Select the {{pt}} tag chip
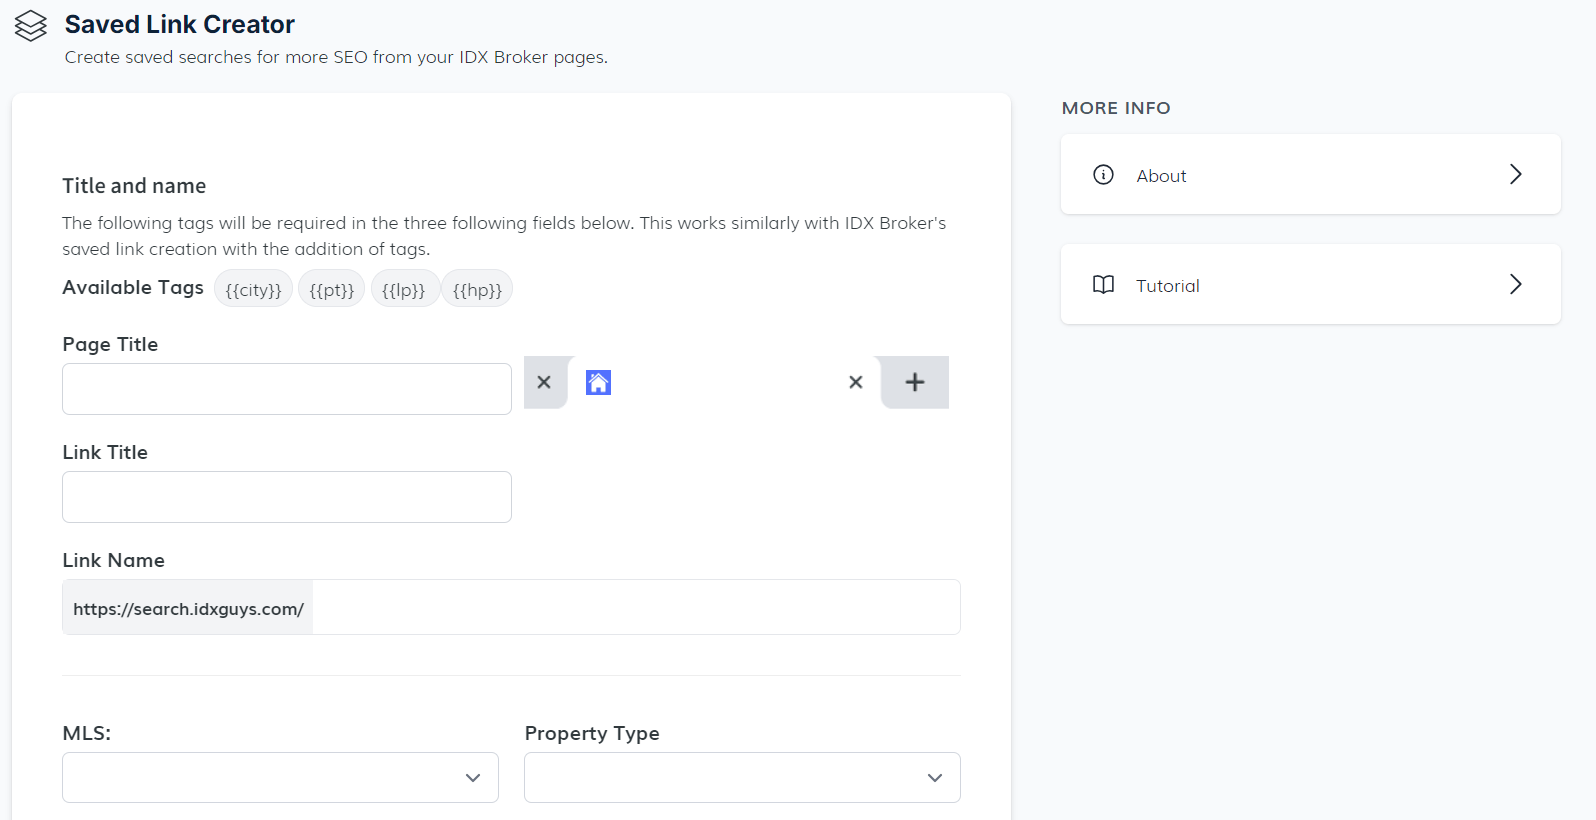 pyautogui.click(x=331, y=290)
